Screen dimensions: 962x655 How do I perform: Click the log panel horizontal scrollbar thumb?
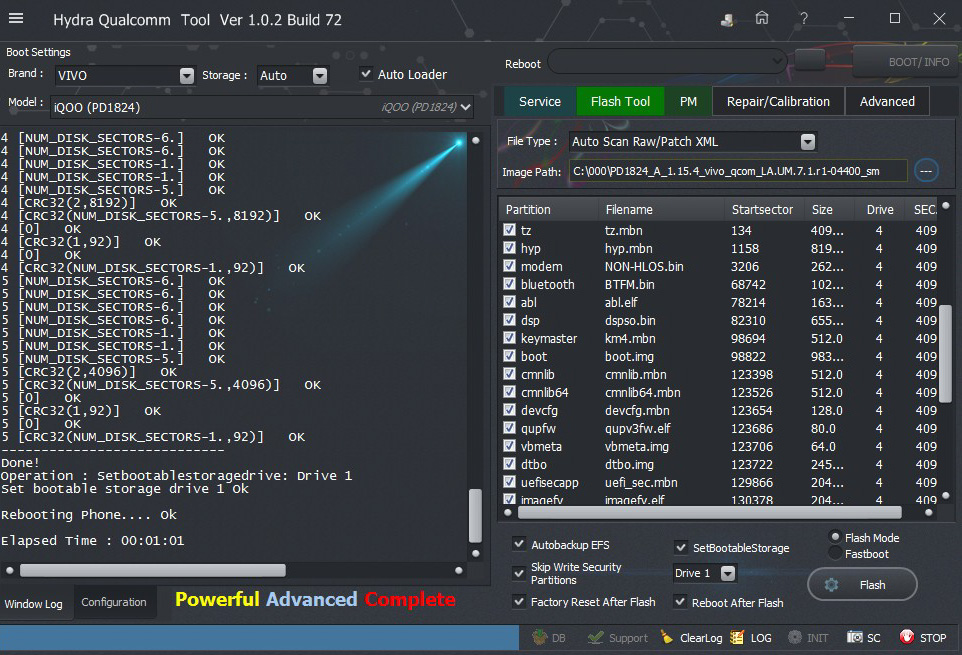[153, 570]
